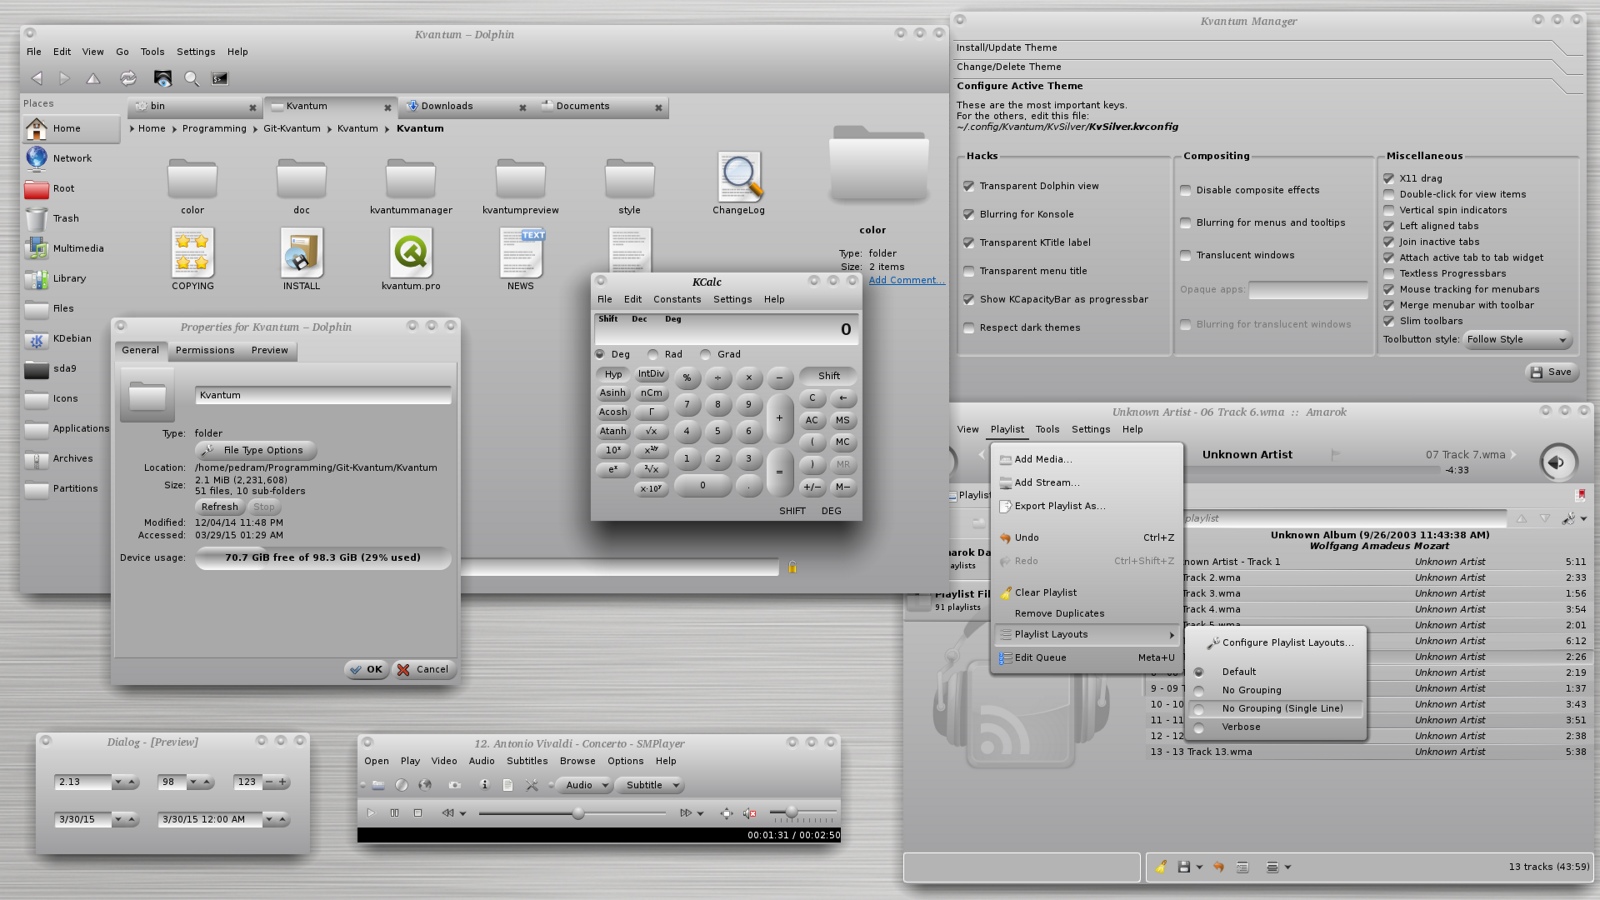
Task: Open Constants menu in KCalc
Action: click(677, 299)
